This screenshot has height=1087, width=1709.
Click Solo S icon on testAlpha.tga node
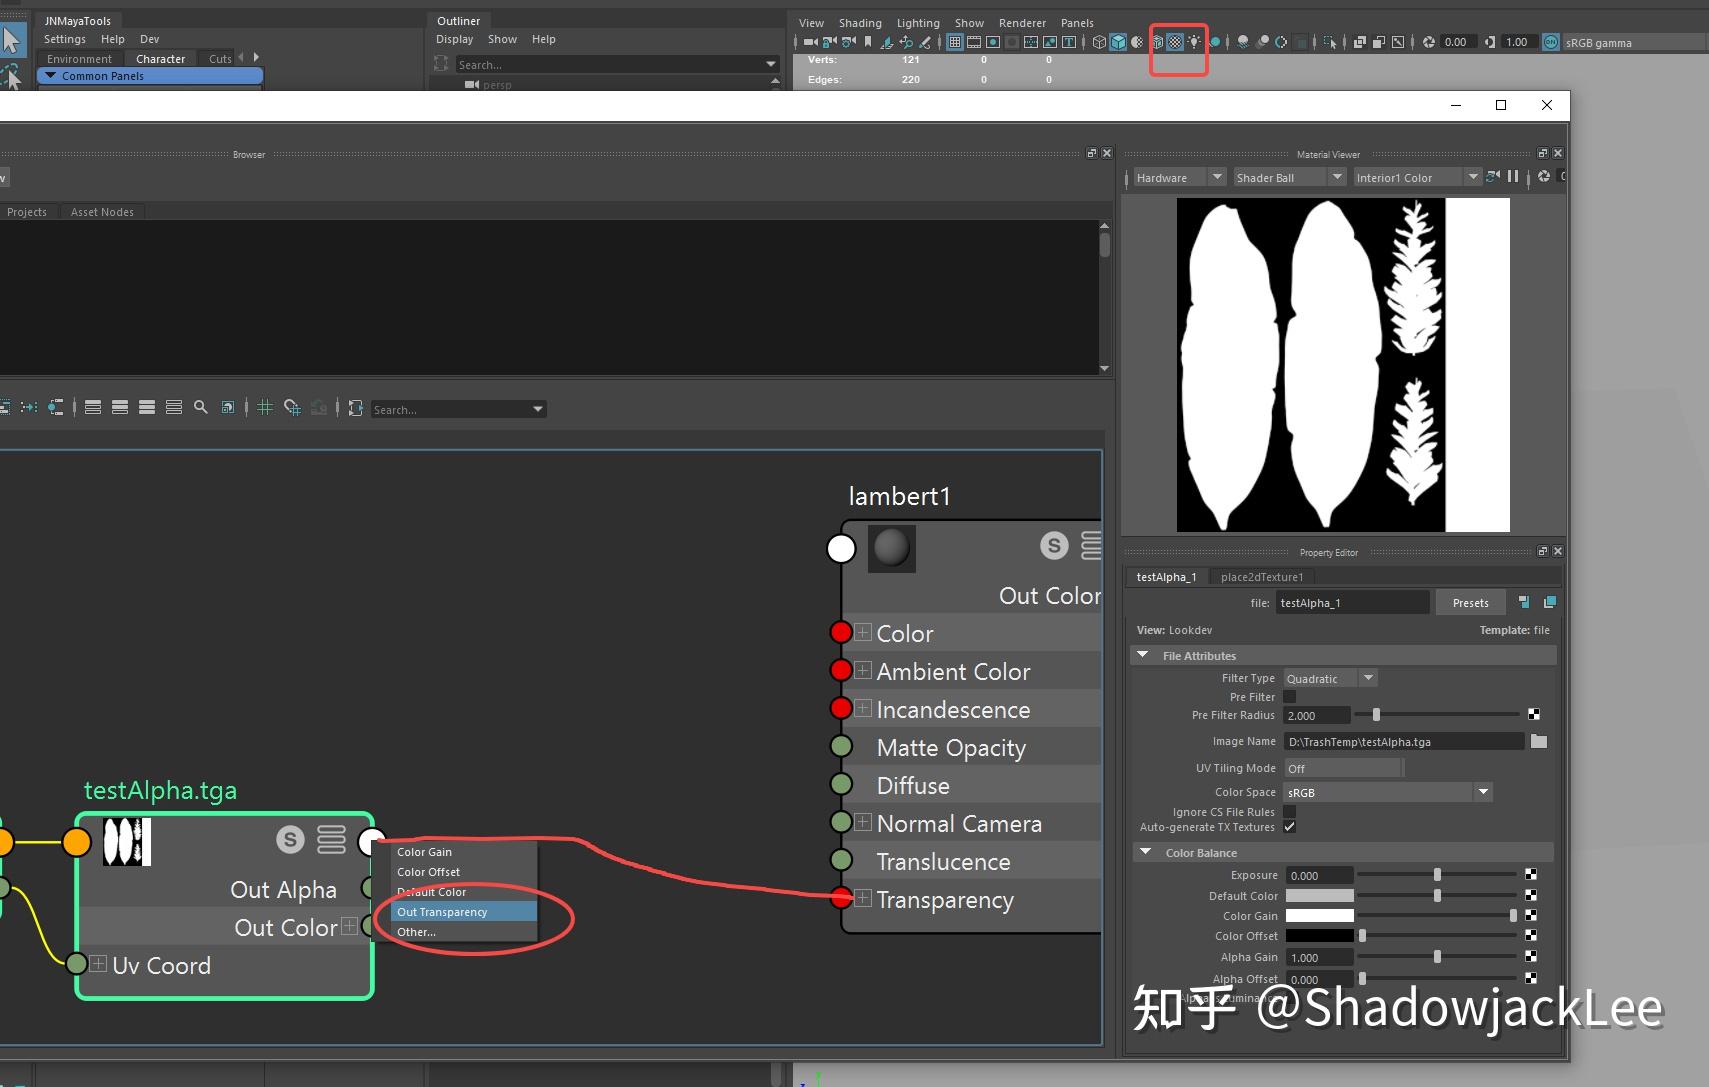point(290,840)
